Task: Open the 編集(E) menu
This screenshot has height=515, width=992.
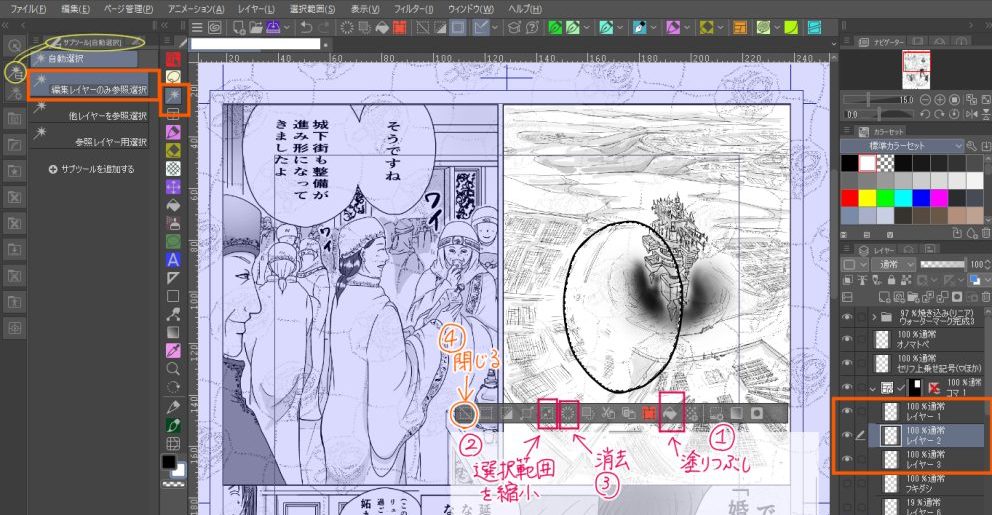Action: [x=75, y=9]
